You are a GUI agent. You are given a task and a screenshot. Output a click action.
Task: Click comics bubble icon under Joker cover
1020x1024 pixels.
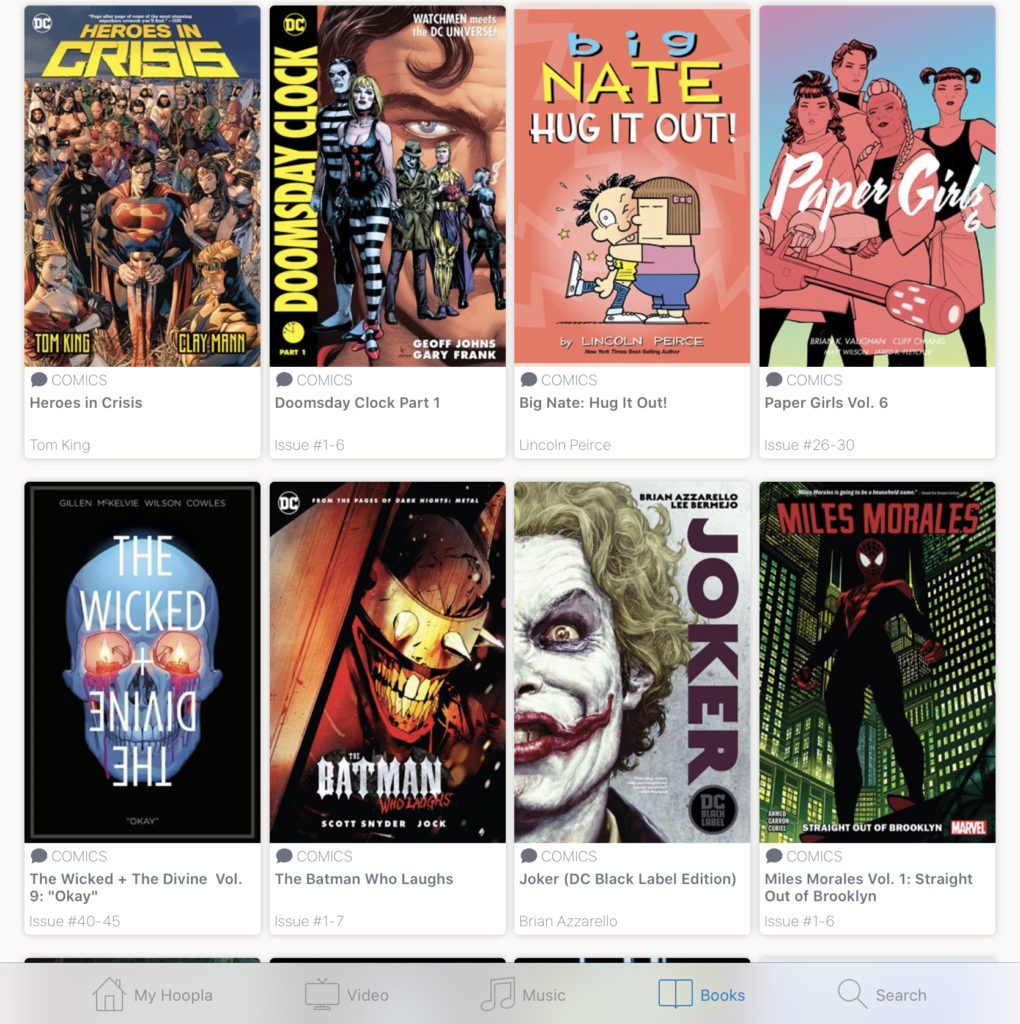coord(528,856)
